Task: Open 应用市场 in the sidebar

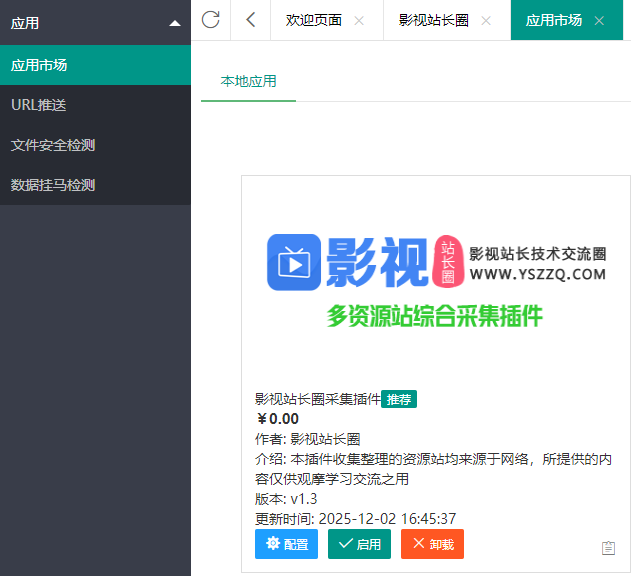Action: click(95, 65)
